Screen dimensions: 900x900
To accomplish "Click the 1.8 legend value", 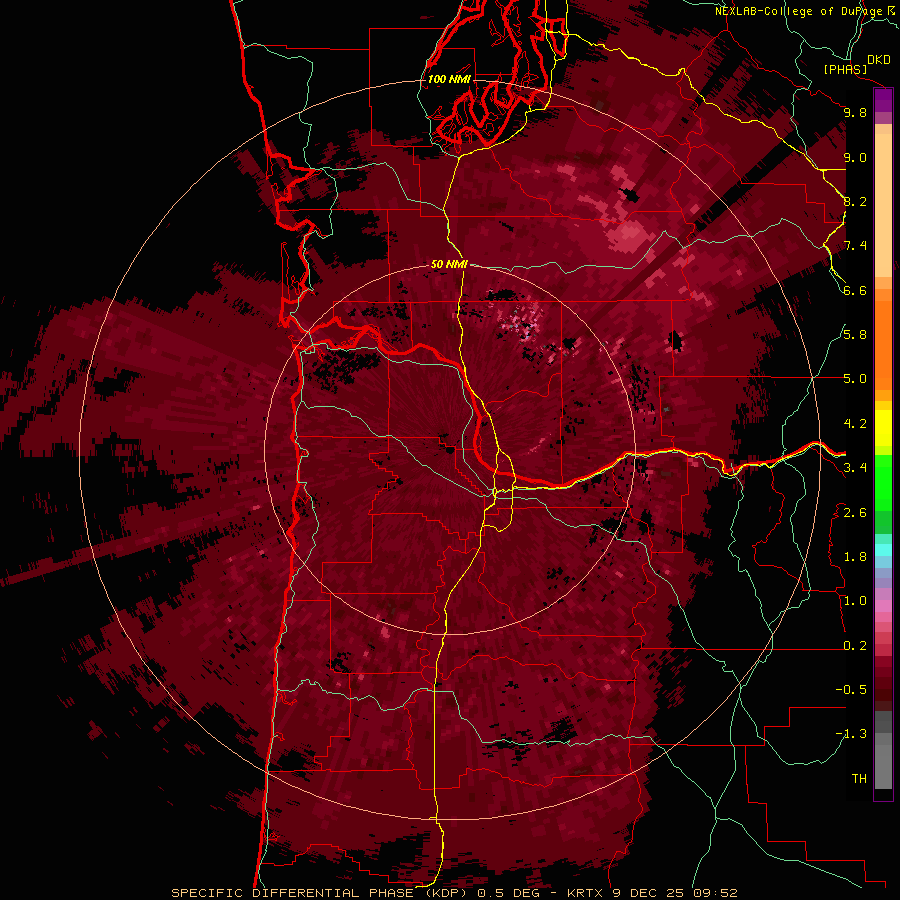I will (x=855, y=557).
